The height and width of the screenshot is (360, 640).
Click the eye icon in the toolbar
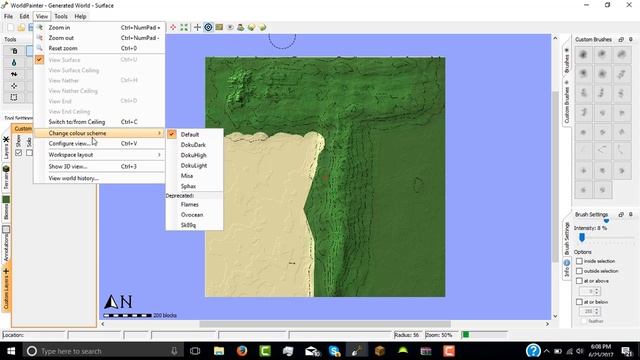(230, 27)
